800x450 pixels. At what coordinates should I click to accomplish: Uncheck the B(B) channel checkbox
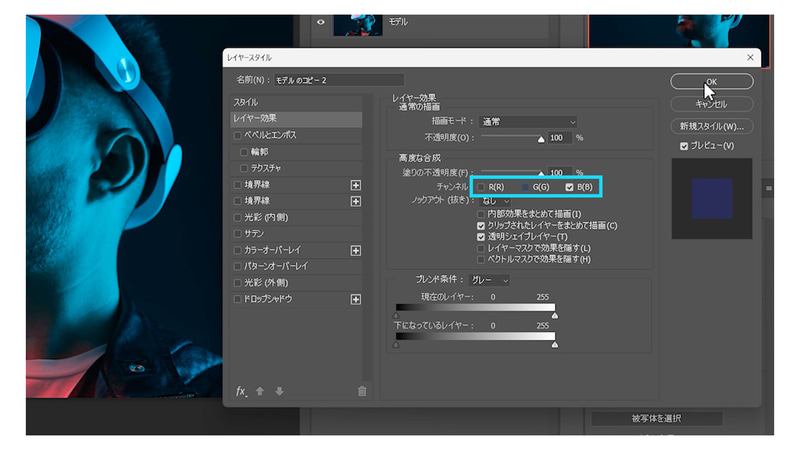pyautogui.click(x=569, y=187)
